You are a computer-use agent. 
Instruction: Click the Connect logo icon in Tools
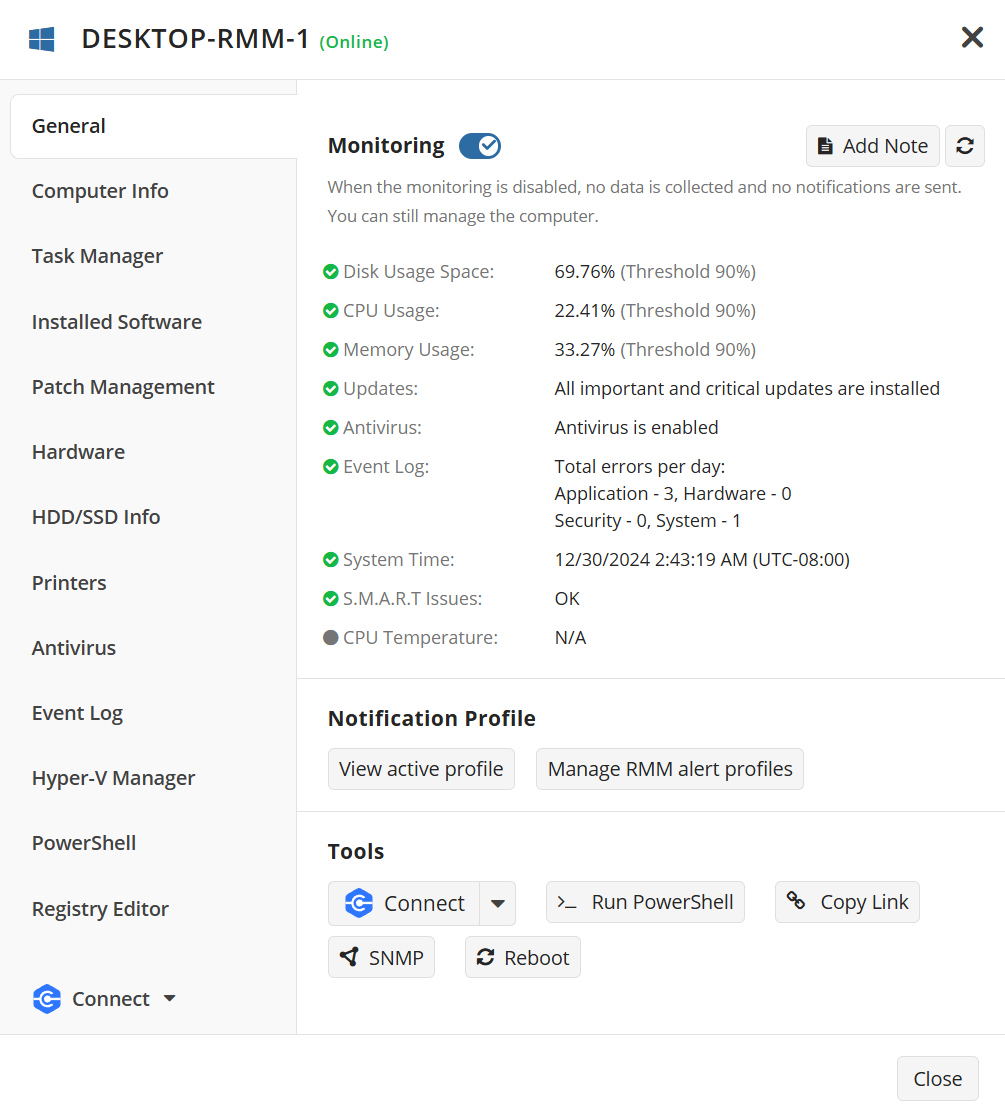pyautogui.click(x=359, y=904)
